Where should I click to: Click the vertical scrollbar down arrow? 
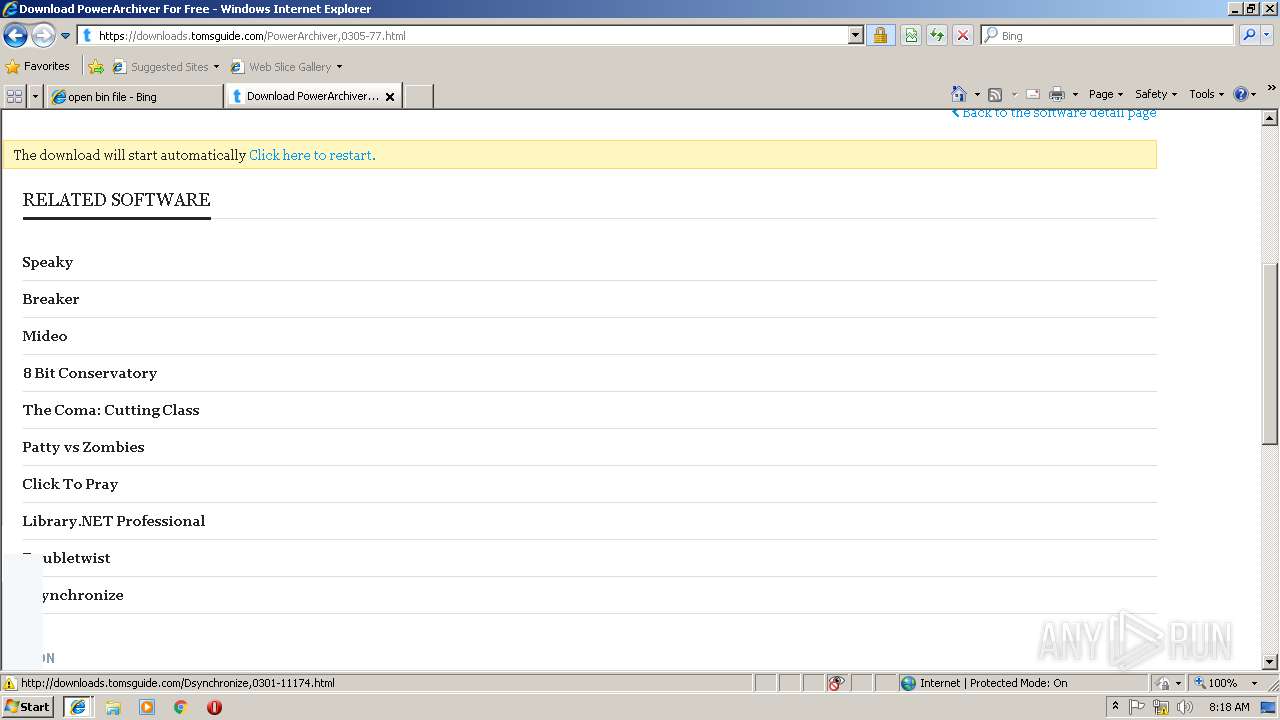click(x=1270, y=661)
